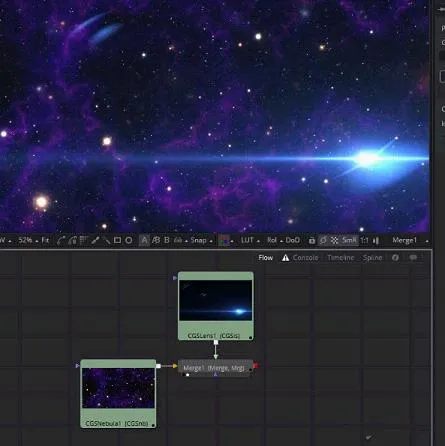Image resolution: width=445 pixels, height=446 pixels.
Task: Click the white output square below CGSLens1
Action: 216,342
